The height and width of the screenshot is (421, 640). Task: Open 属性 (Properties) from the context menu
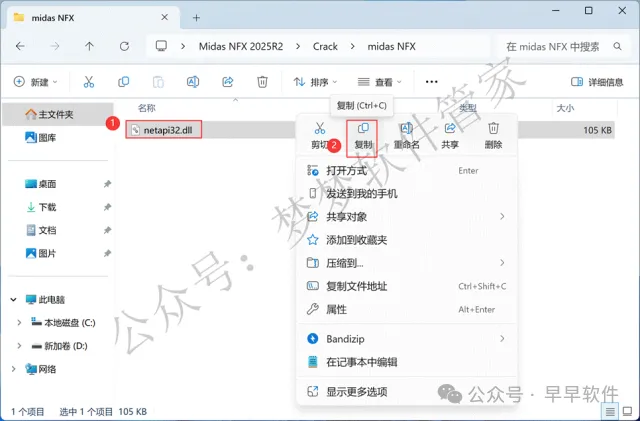coord(407,310)
